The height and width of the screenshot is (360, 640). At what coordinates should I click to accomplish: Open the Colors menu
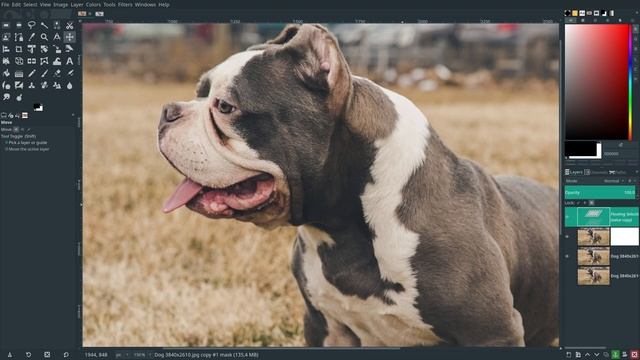93,4
